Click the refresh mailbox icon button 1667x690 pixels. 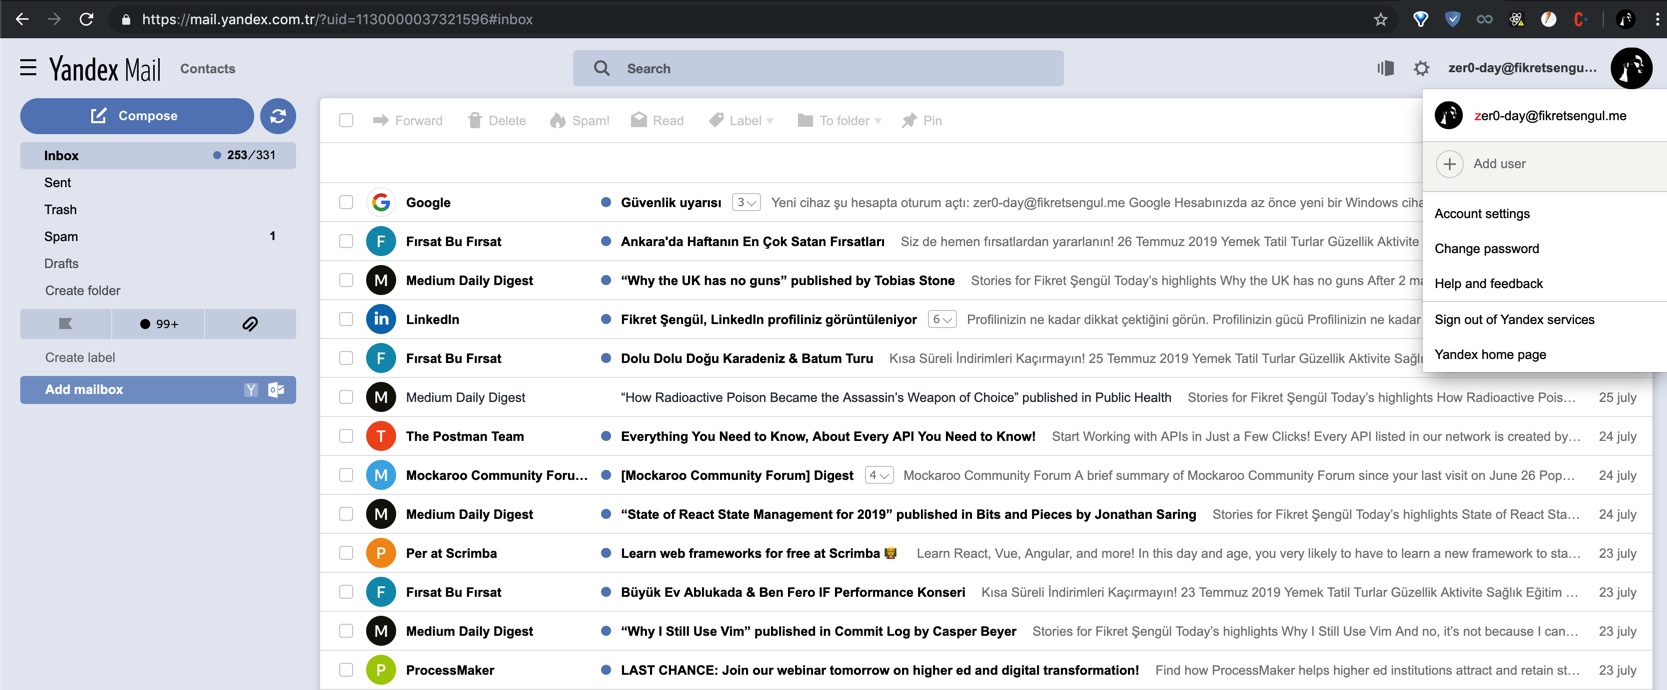[x=278, y=116]
